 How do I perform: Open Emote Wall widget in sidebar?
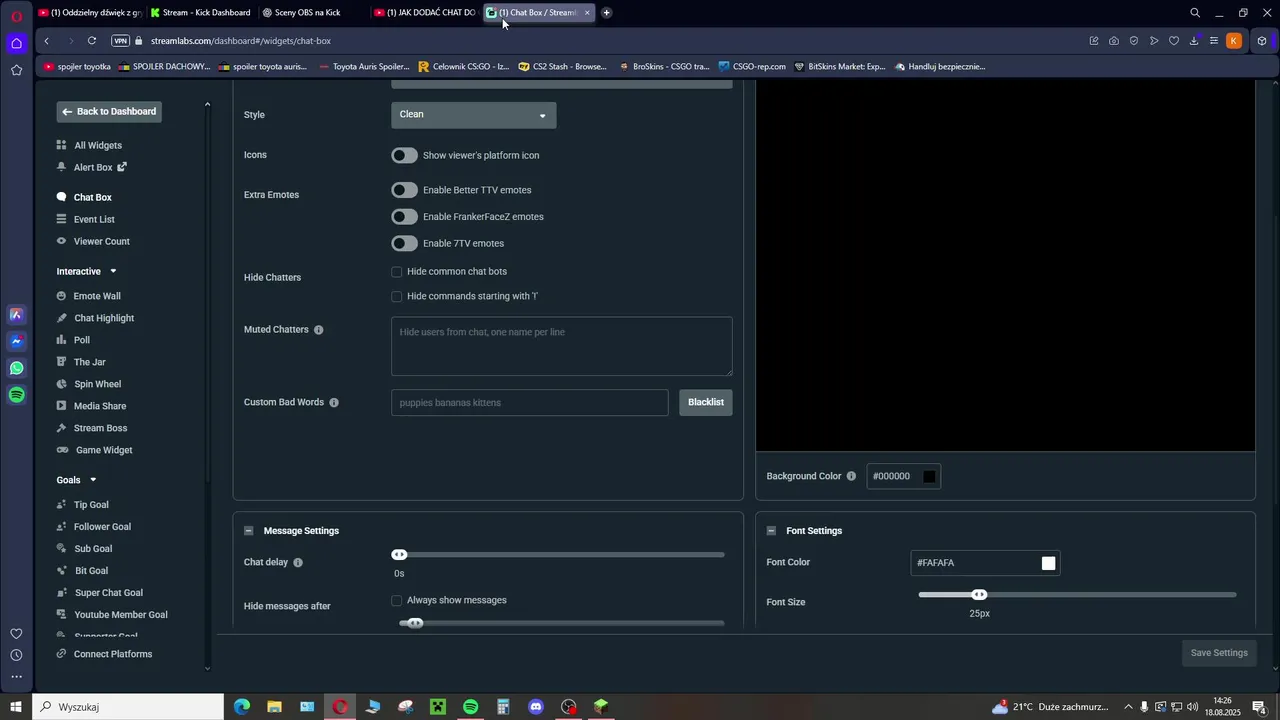(x=97, y=296)
